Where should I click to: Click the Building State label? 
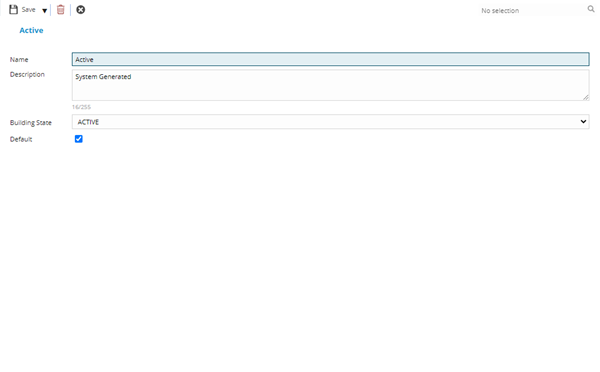[x=31, y=123]
